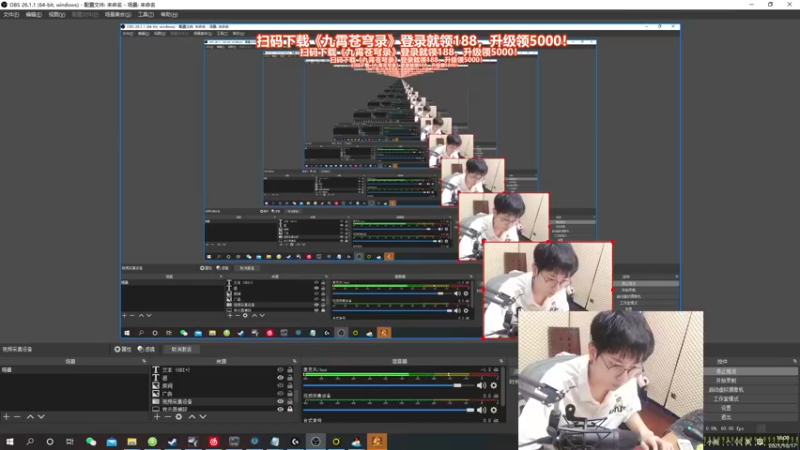This screenshot has width=800, height=450.
Task: Open Steam from the taskbar
Action: [x=172, y=441]
